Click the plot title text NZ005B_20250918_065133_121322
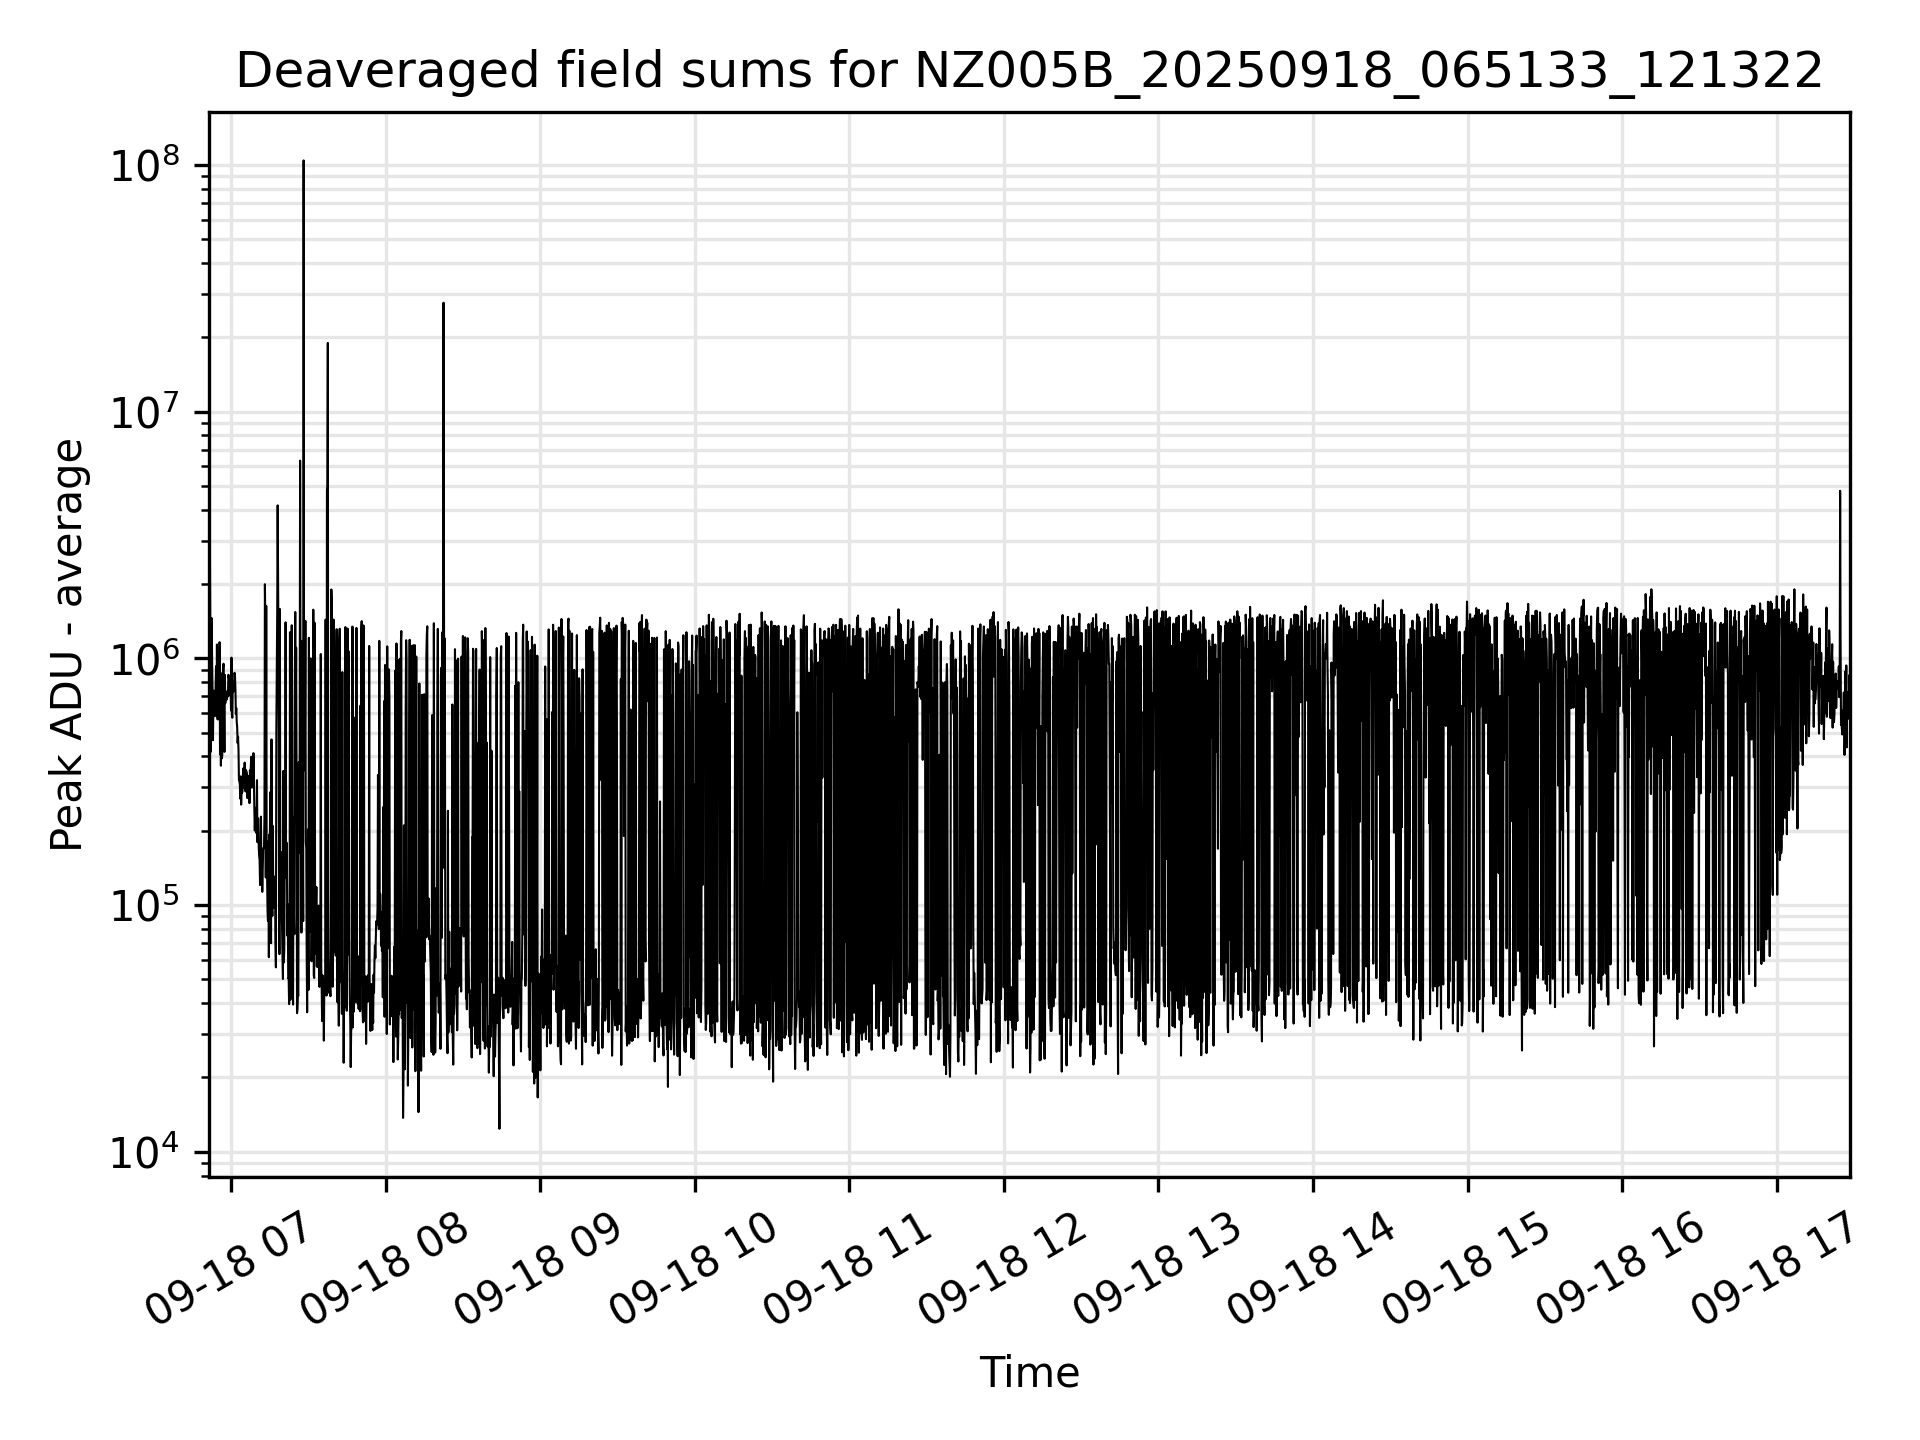Viewport: 1920px width, 1440px height. click(x=1369, y=72)
